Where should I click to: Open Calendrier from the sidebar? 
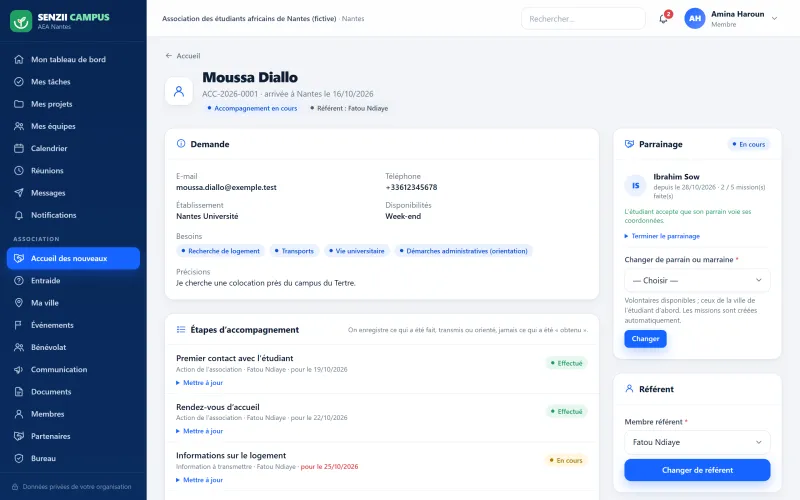pyautogui.click(x=73, y=148)
